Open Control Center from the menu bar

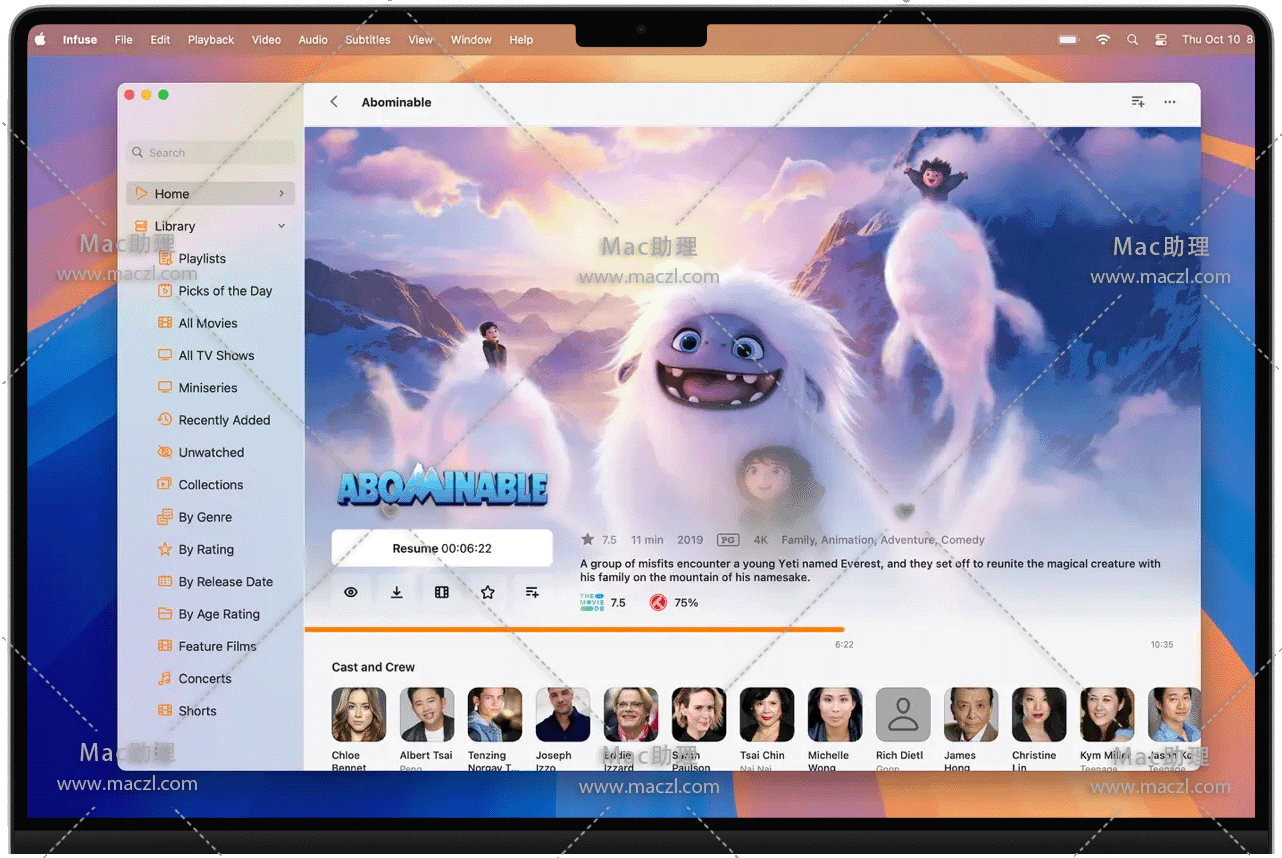coord(1161,40)
